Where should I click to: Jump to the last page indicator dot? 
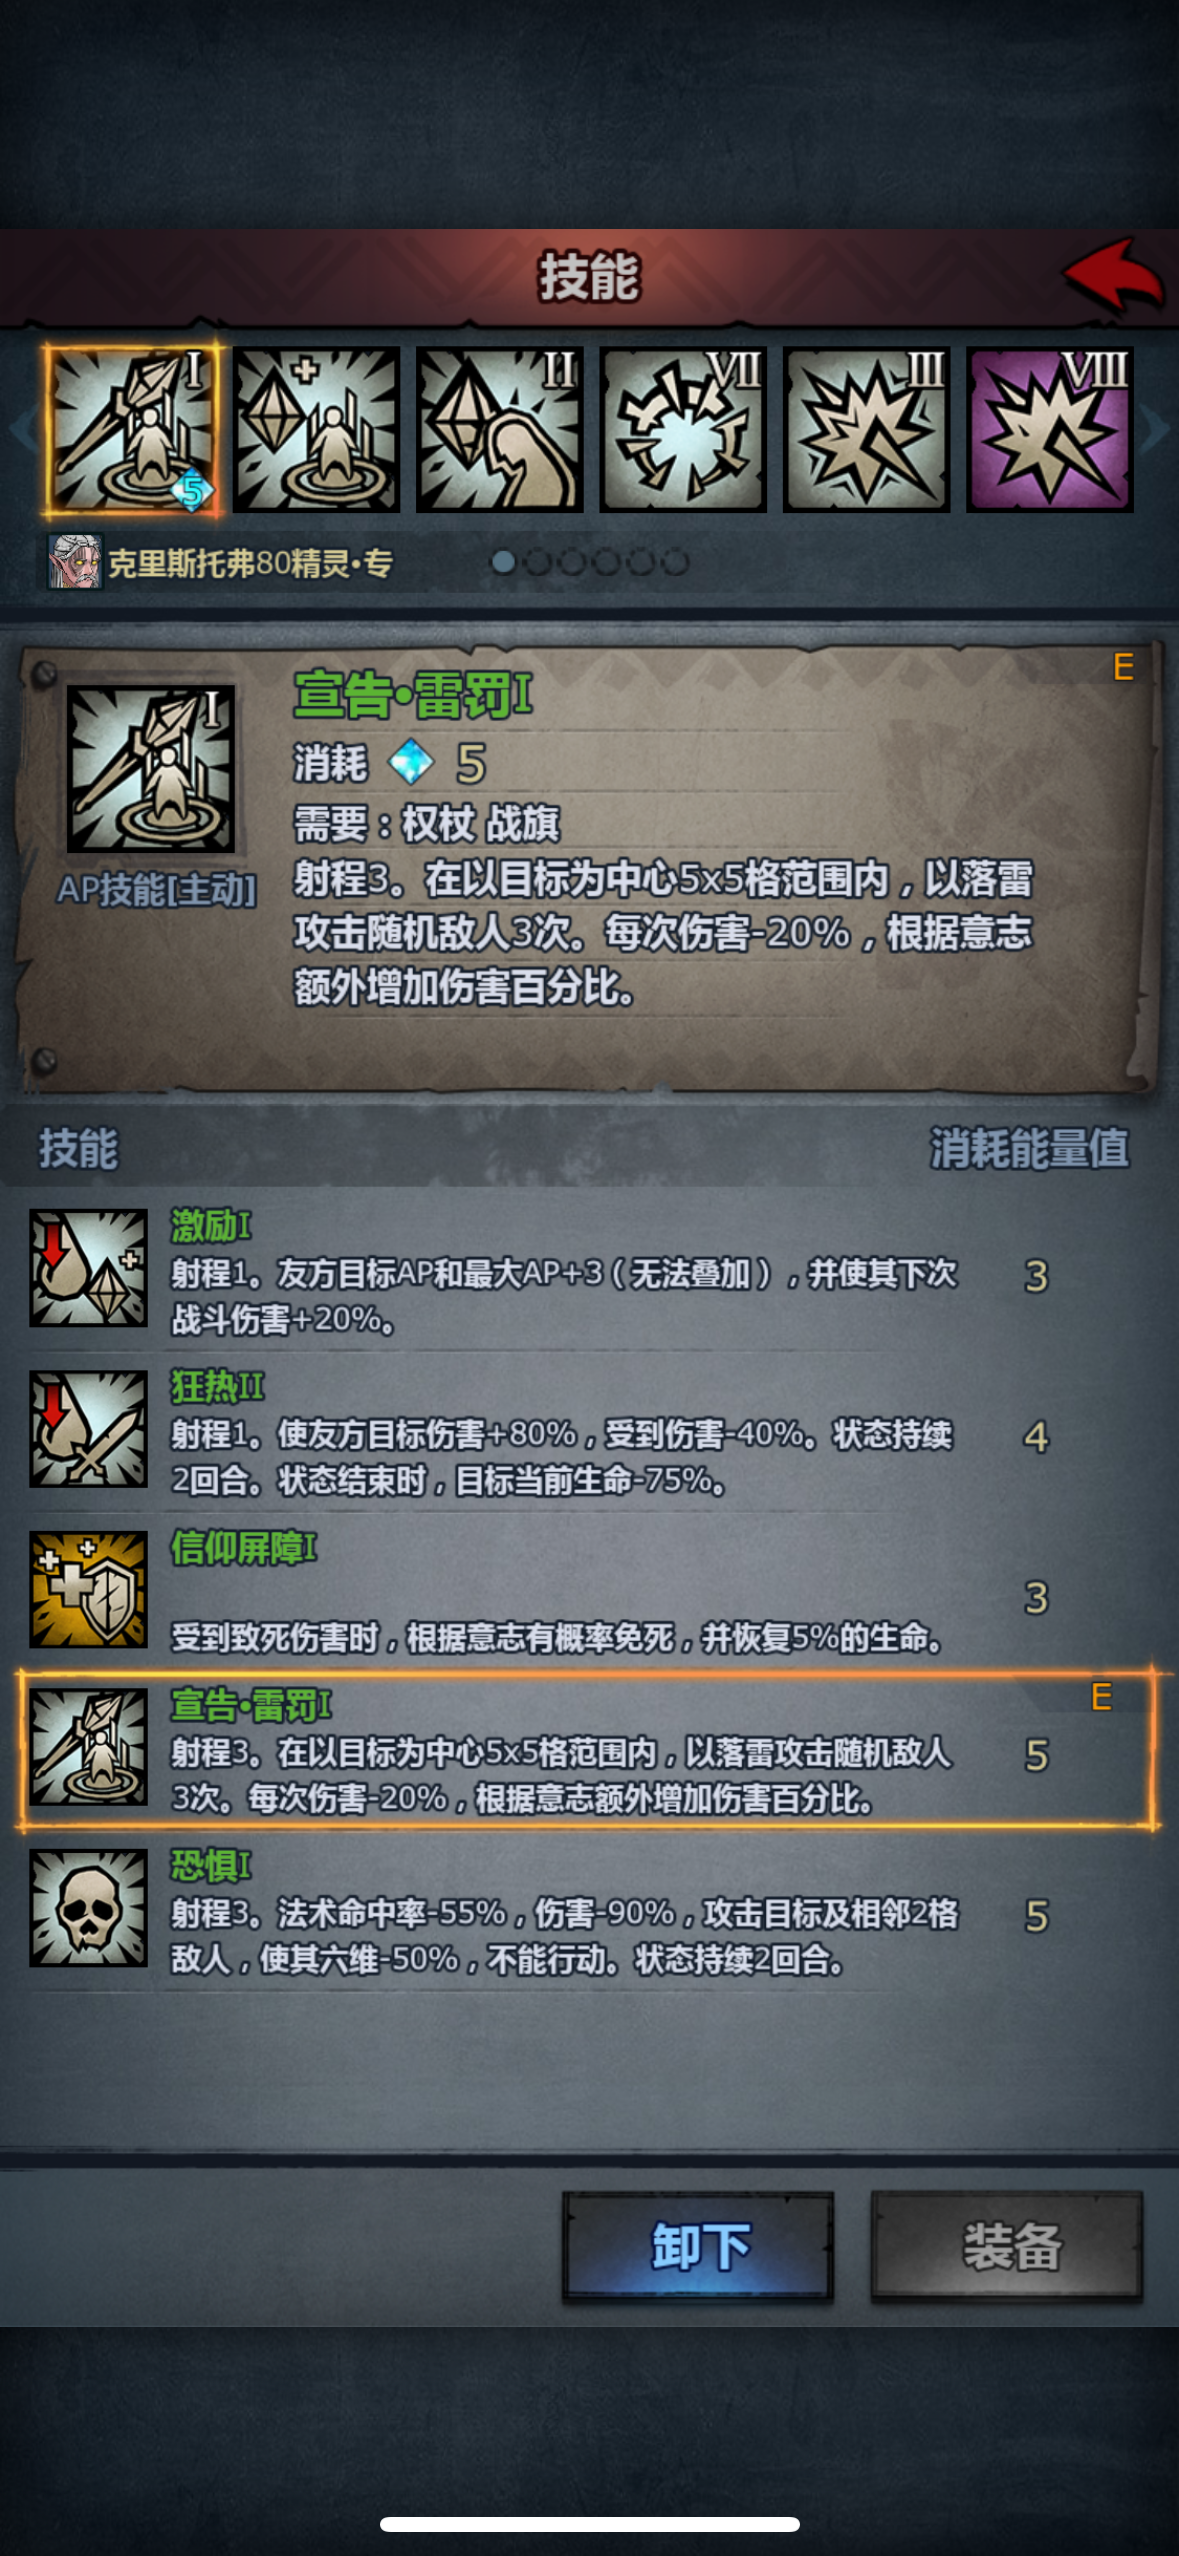click(676, 563)
